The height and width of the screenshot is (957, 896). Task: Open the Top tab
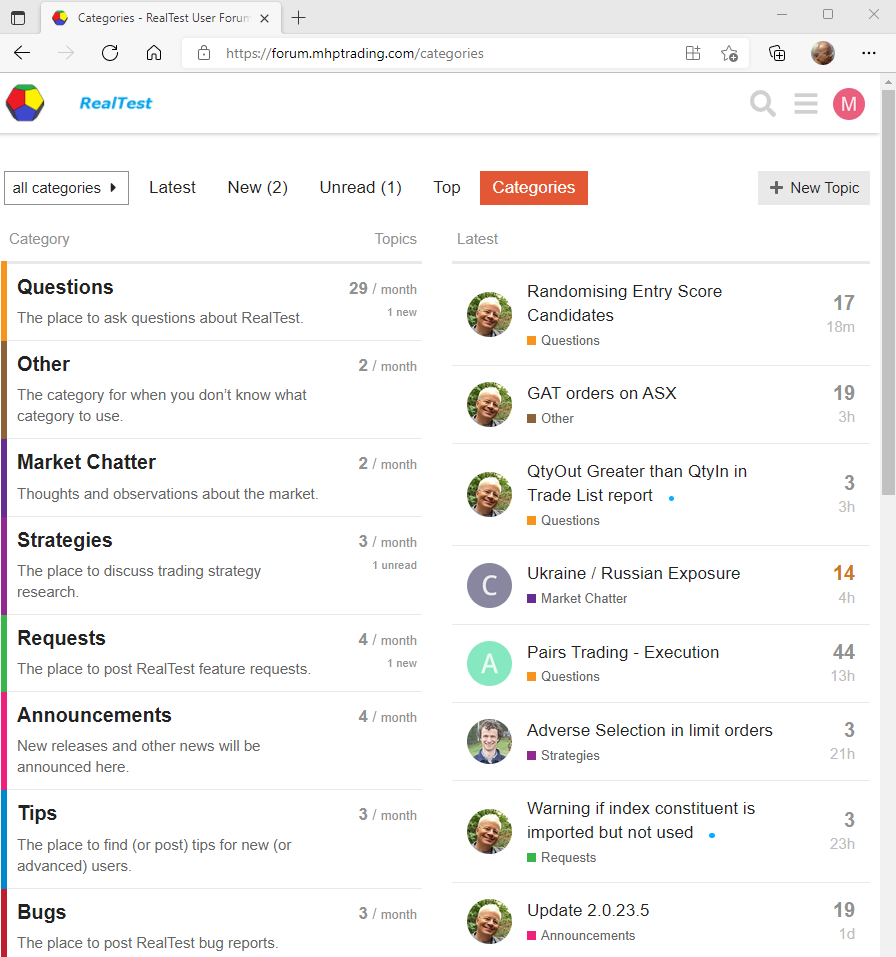click(446, 188)
